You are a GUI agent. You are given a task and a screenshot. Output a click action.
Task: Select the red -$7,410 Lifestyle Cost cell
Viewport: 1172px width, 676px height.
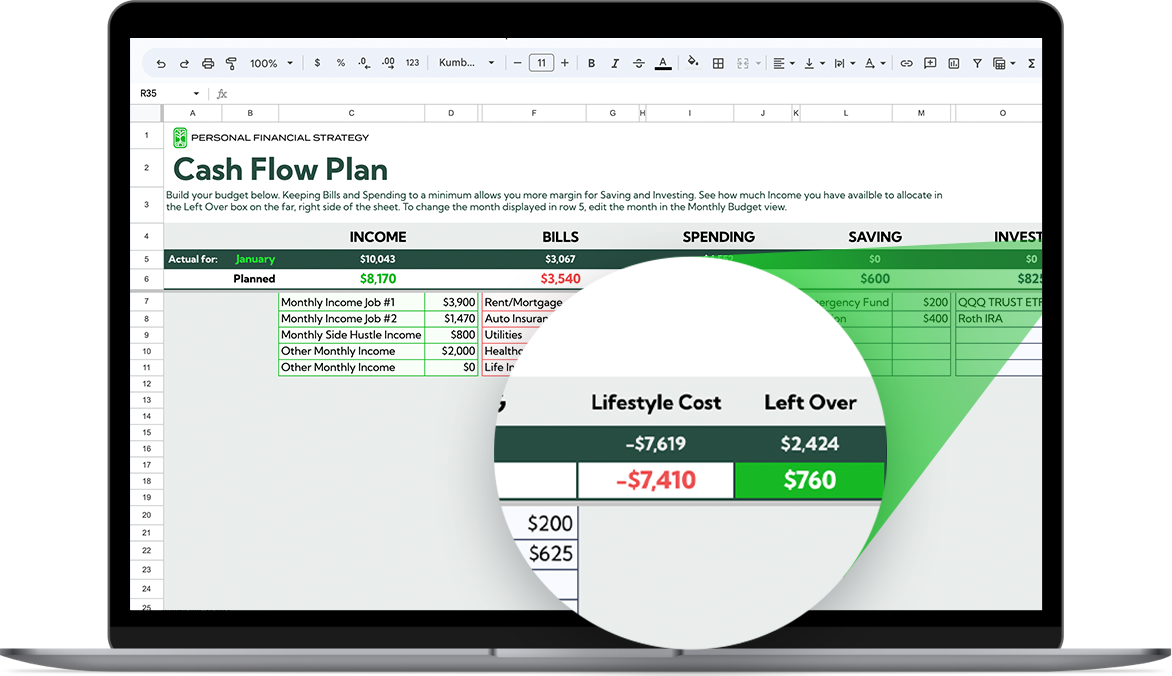pos(656,480)
